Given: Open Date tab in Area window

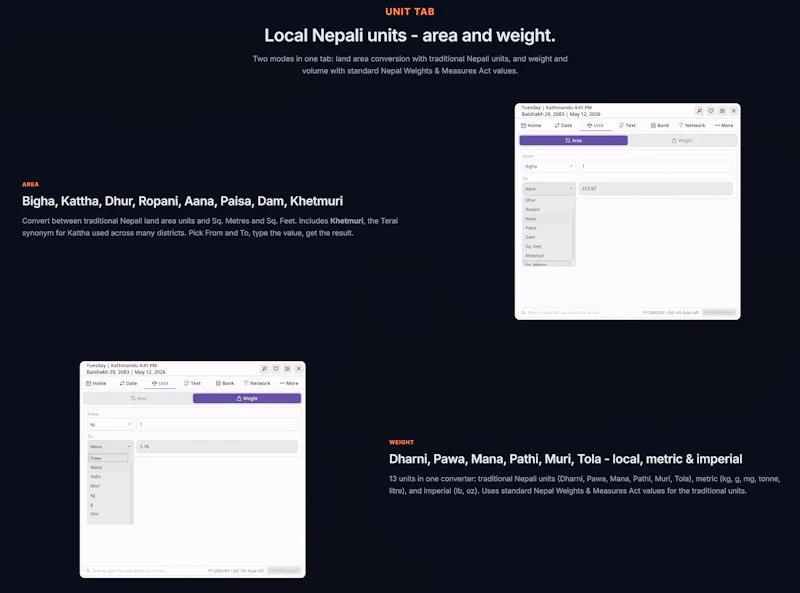Looking at the screenshot, I should pyautogui.click(x=563, y=125).
